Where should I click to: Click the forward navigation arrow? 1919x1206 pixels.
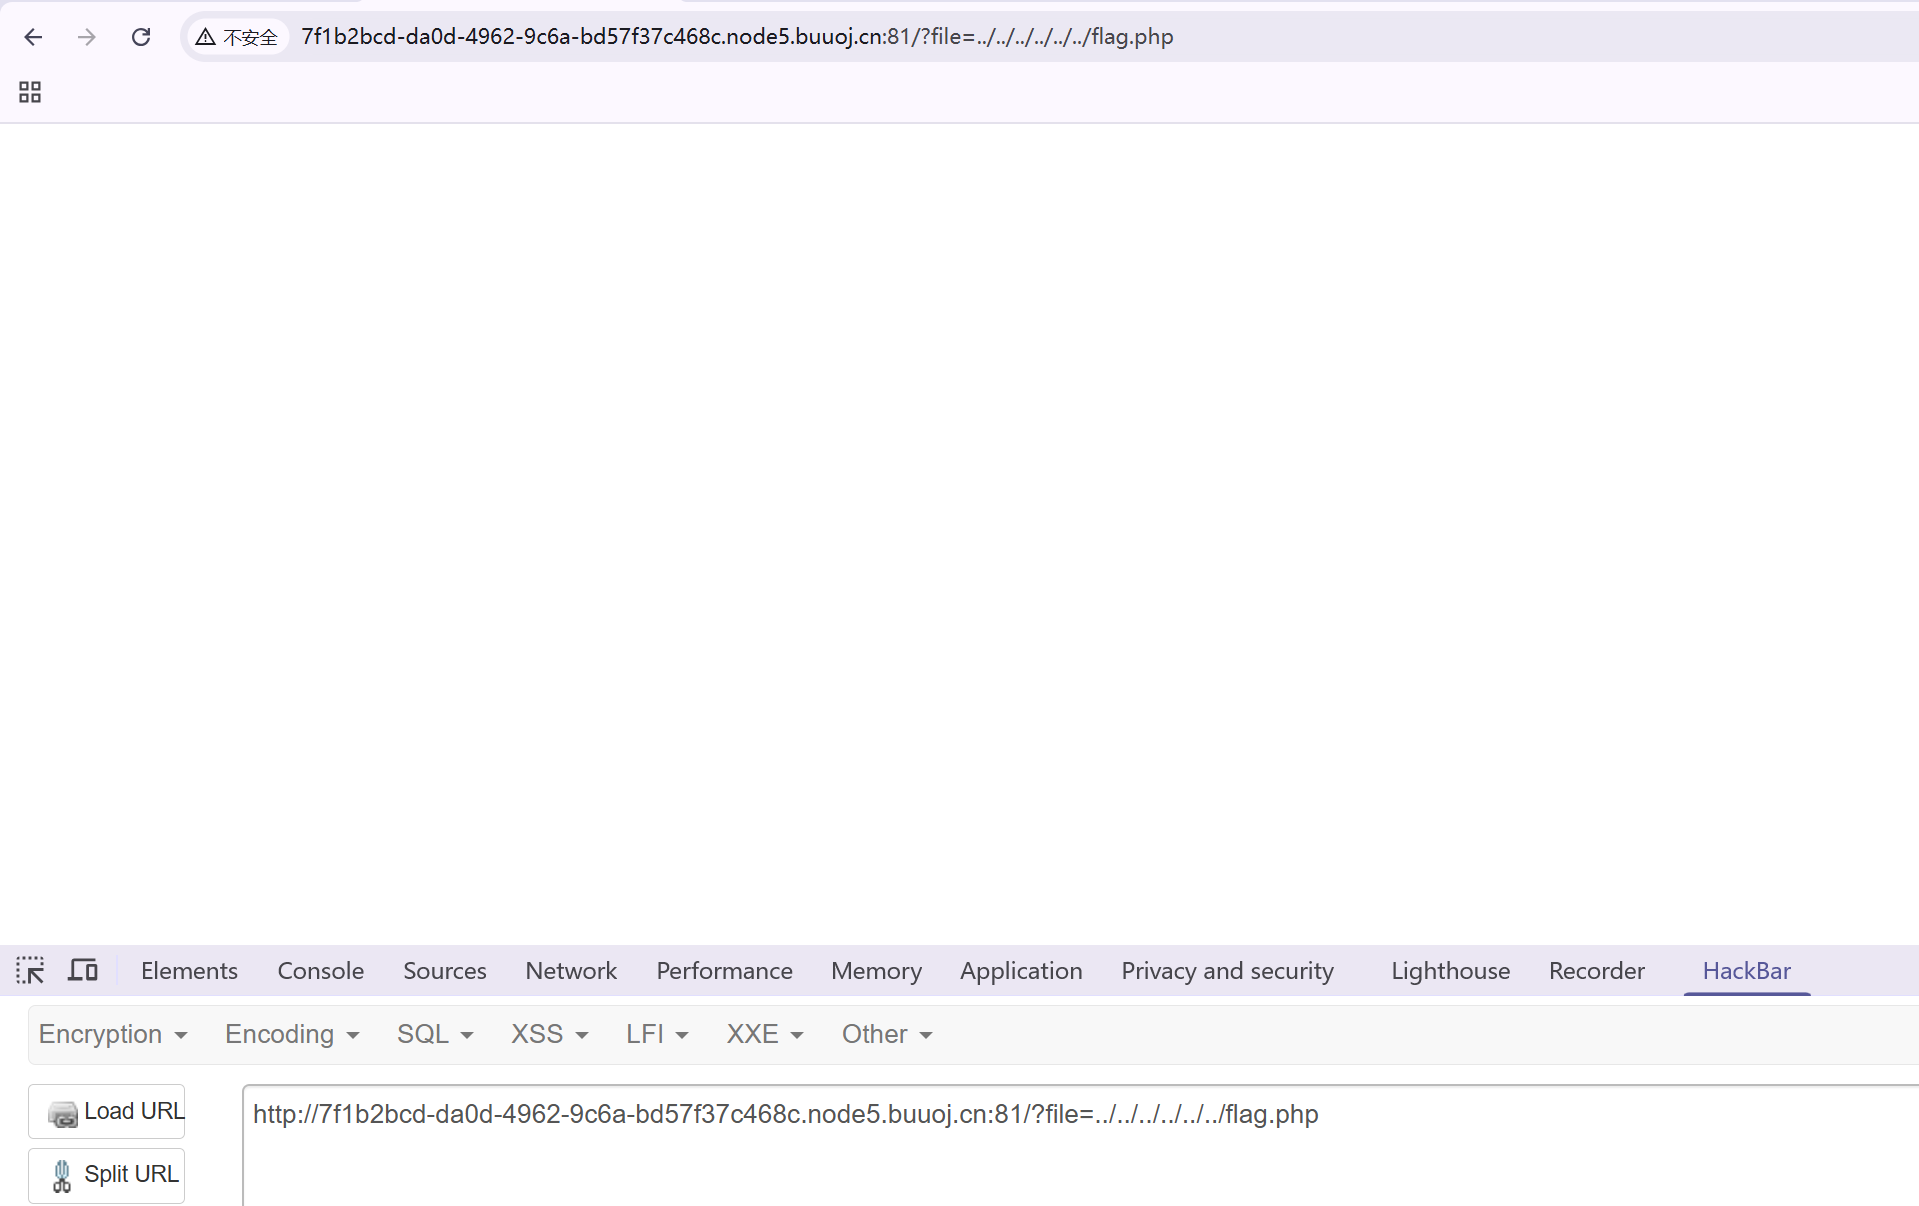[87, 37]
